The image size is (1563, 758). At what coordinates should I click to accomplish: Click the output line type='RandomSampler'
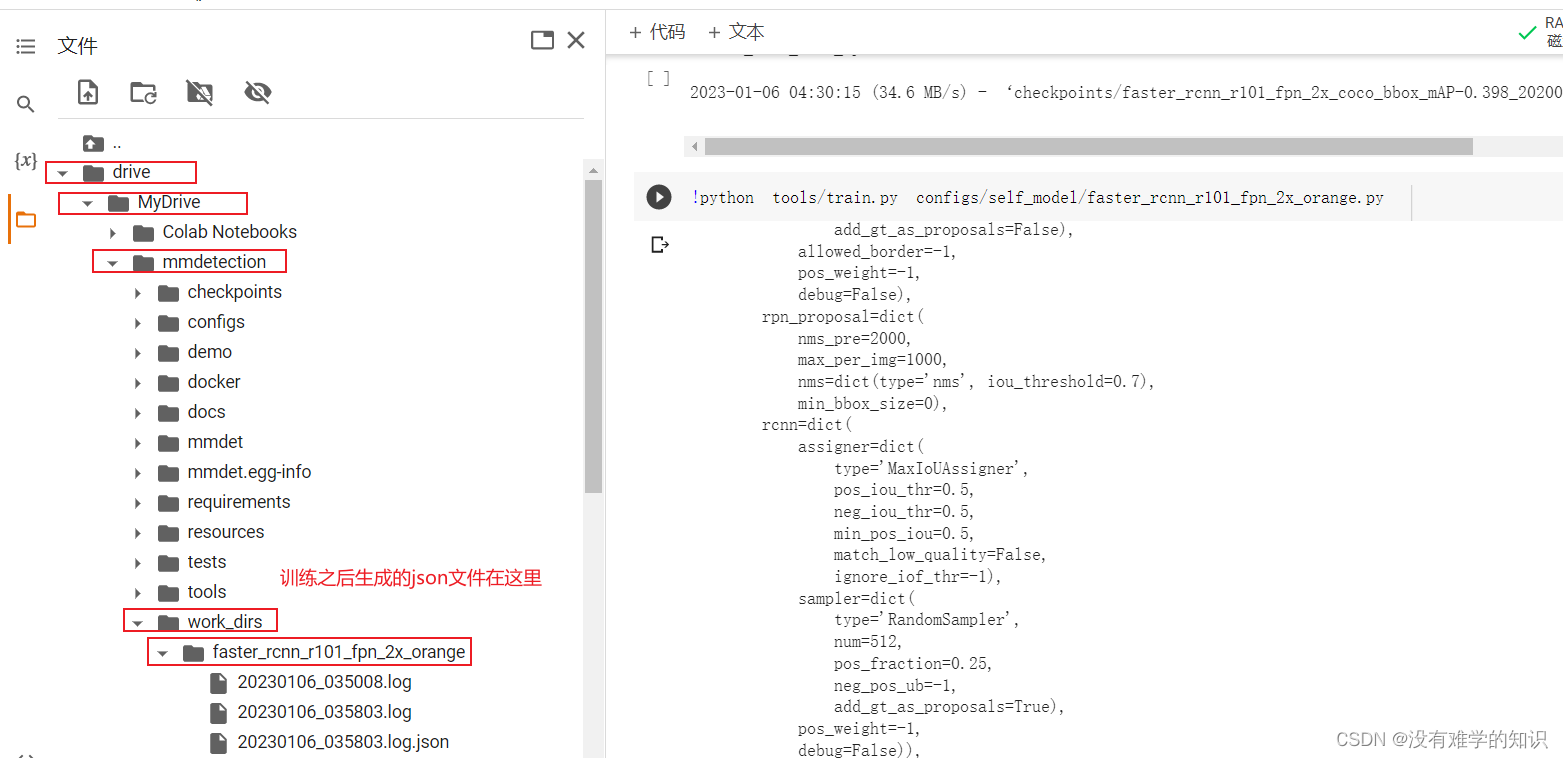[x=927, y=620]
